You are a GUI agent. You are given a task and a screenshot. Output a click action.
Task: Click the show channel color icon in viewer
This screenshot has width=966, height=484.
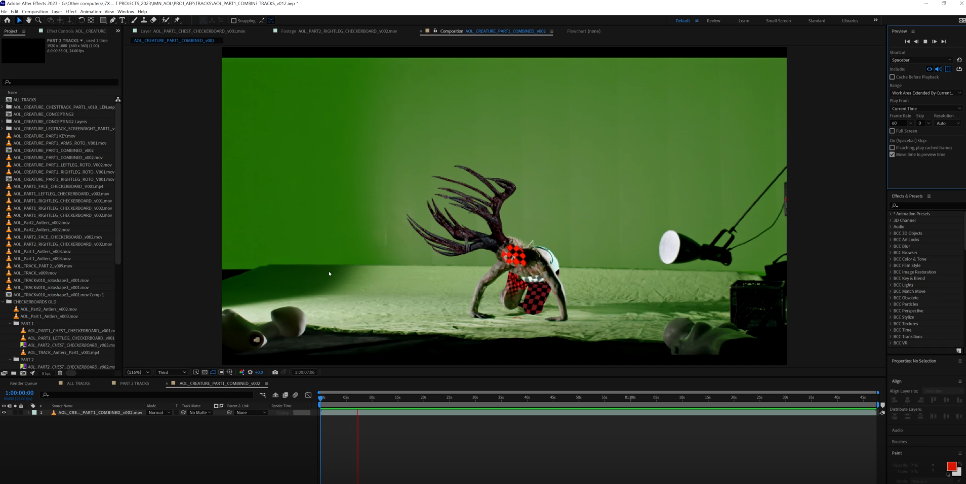(x=242, y=373)
